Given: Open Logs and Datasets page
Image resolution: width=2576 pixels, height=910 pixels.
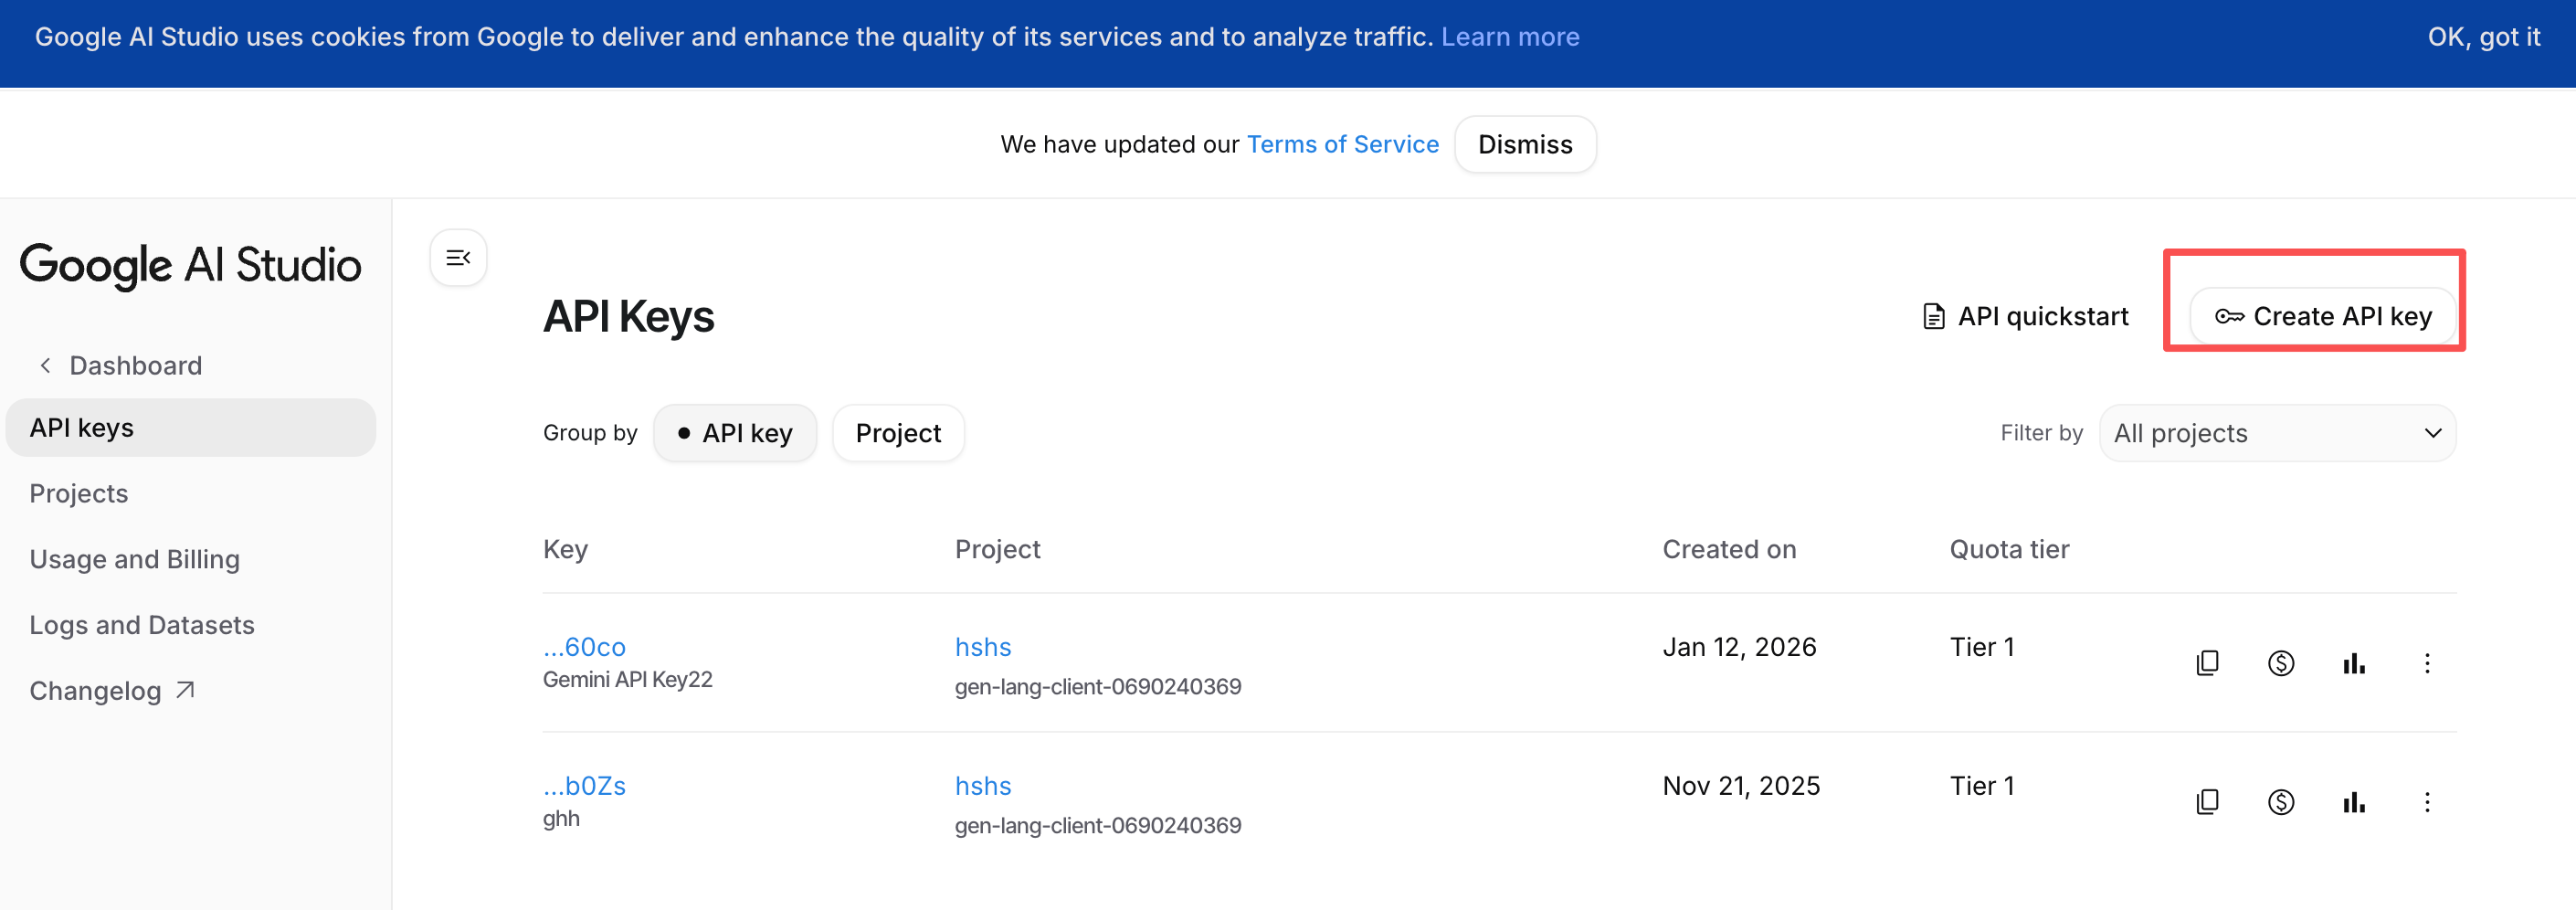Looking at the screenshot, I should (x=142, y=625).
